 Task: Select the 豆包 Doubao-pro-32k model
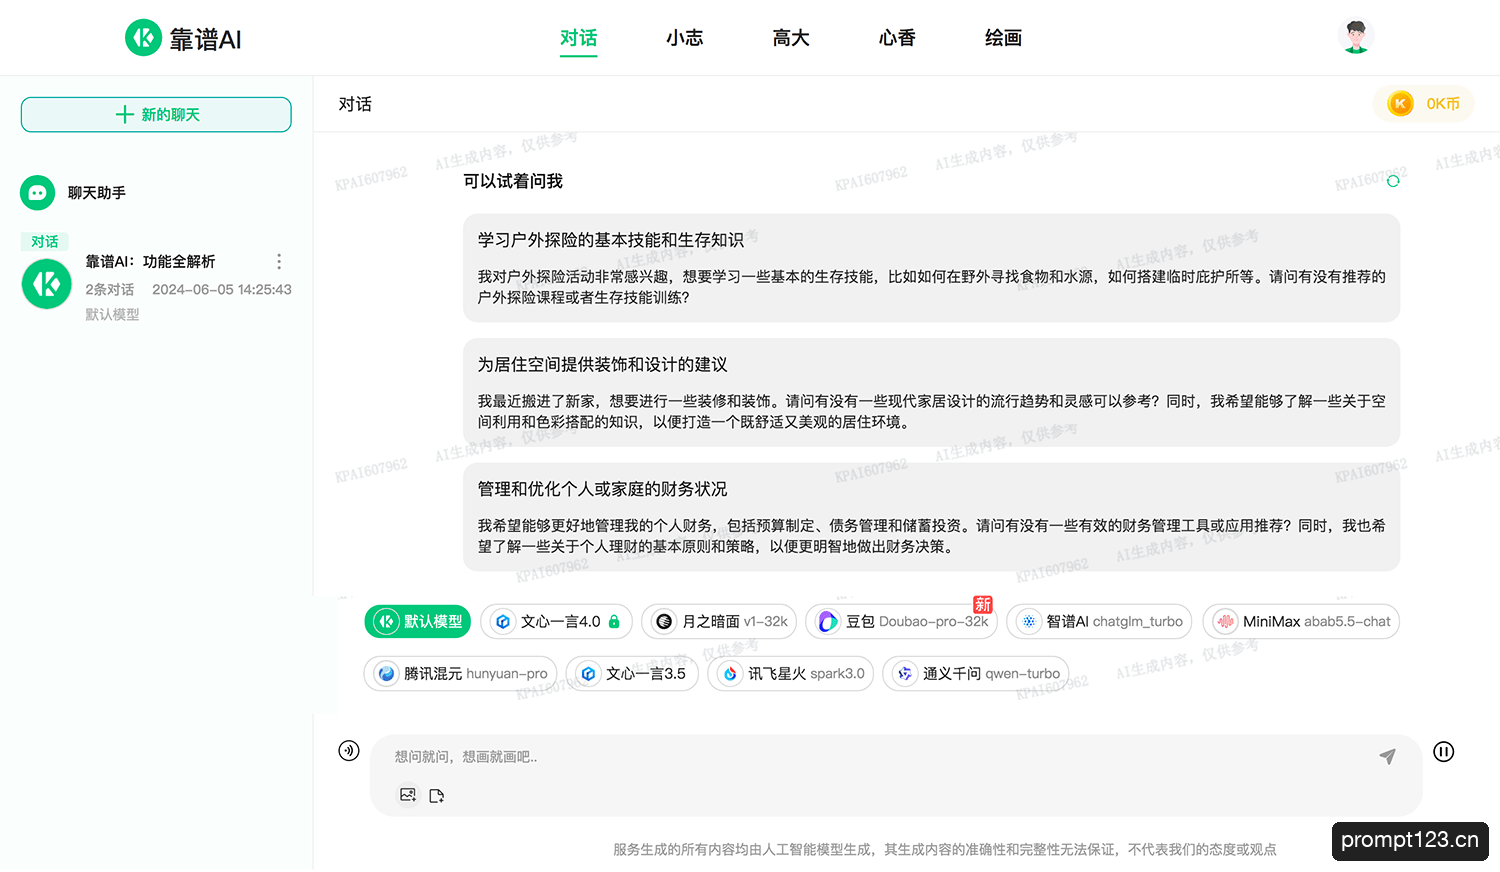[x=902, y=621]
